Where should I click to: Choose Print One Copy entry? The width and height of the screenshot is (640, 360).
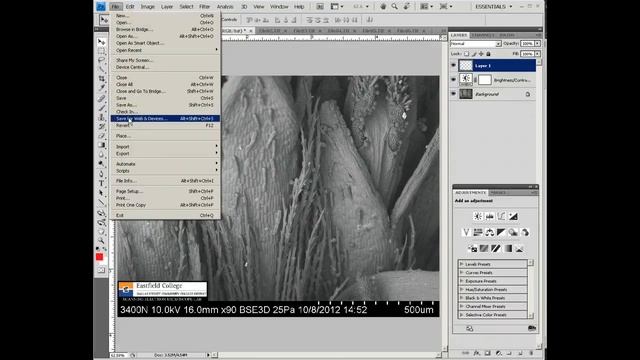pos(165,205)
